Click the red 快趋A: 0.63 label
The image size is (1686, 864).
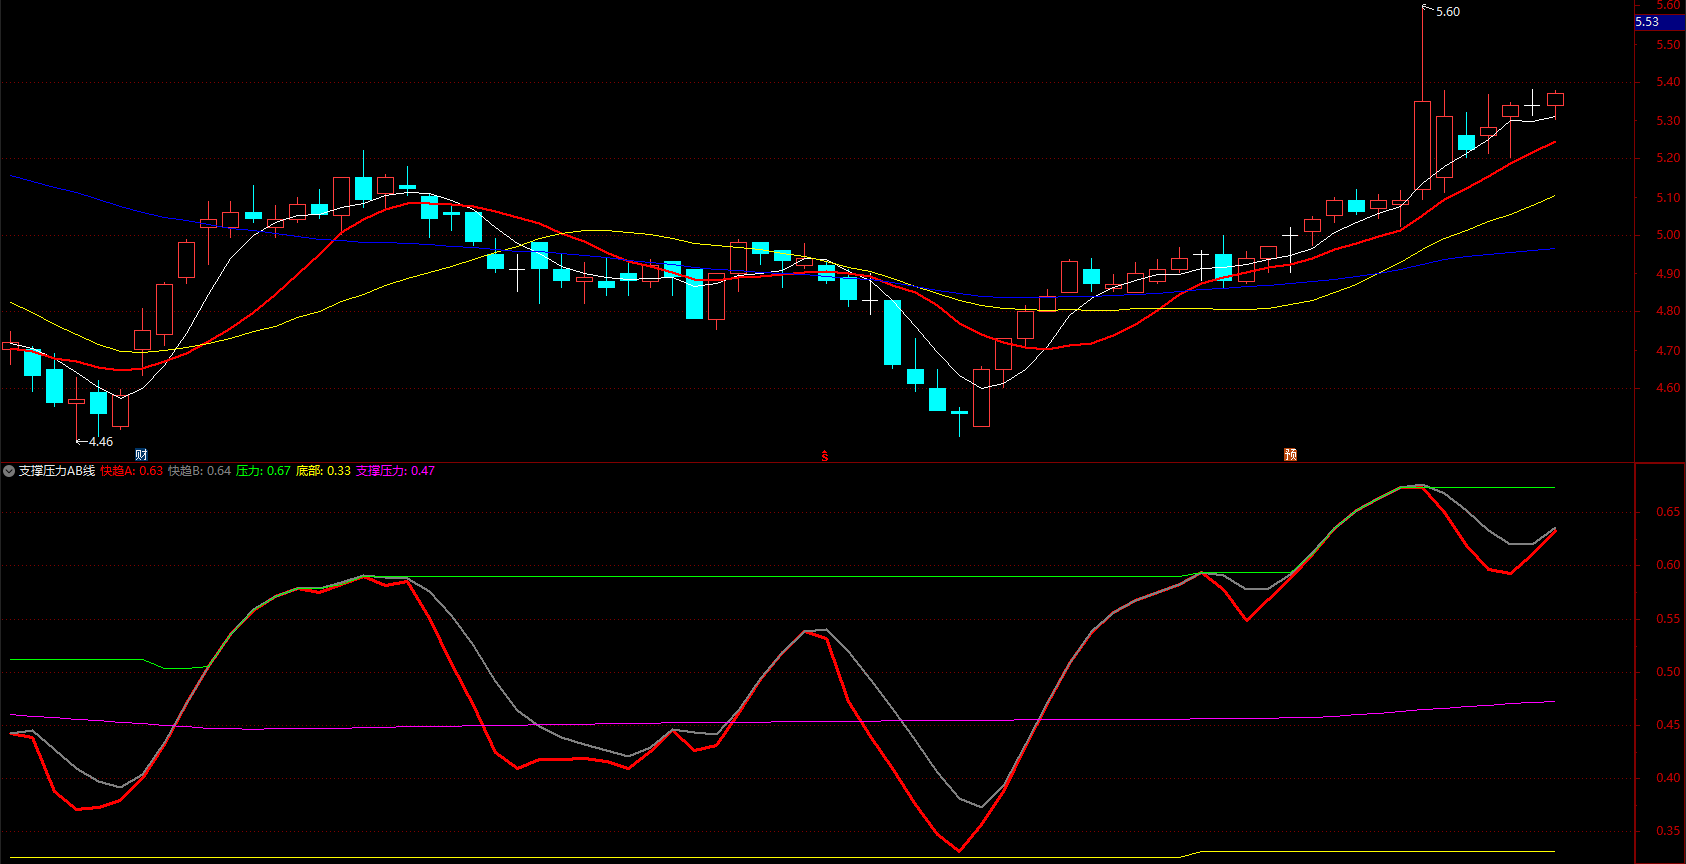coord(132,471)
